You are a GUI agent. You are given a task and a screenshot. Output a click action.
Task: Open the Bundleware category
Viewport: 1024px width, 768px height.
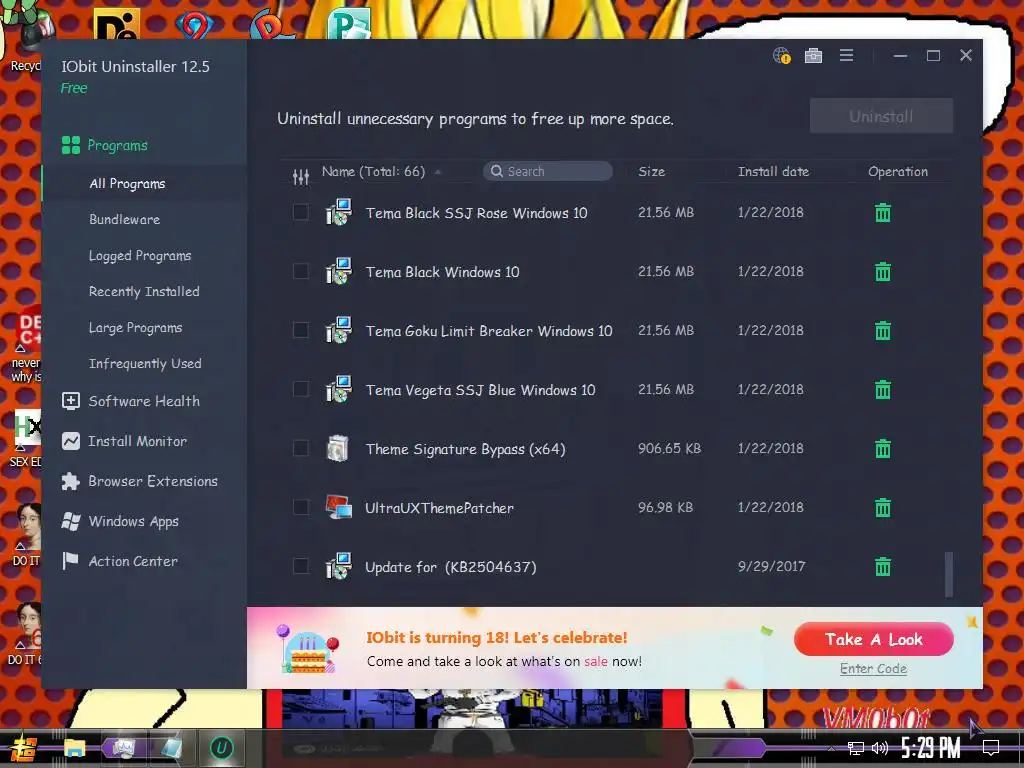(x=124, y=219)
